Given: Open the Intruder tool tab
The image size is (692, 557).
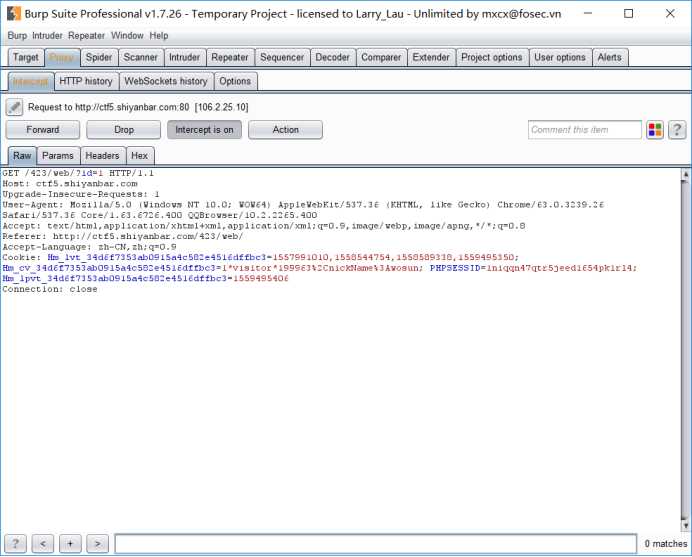Looking at the screenshot, I should pyautogui.click(x=184, y=57).
